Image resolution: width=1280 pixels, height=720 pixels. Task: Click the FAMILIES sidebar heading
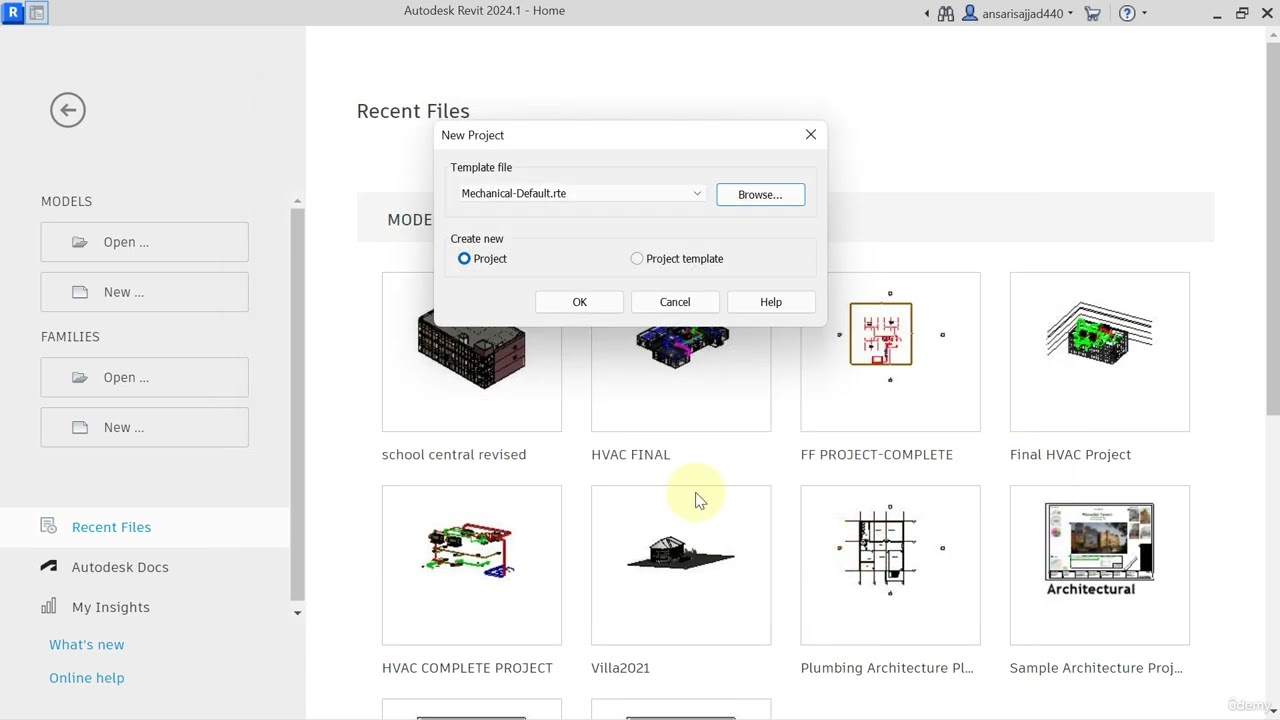[x=70, y=337]
